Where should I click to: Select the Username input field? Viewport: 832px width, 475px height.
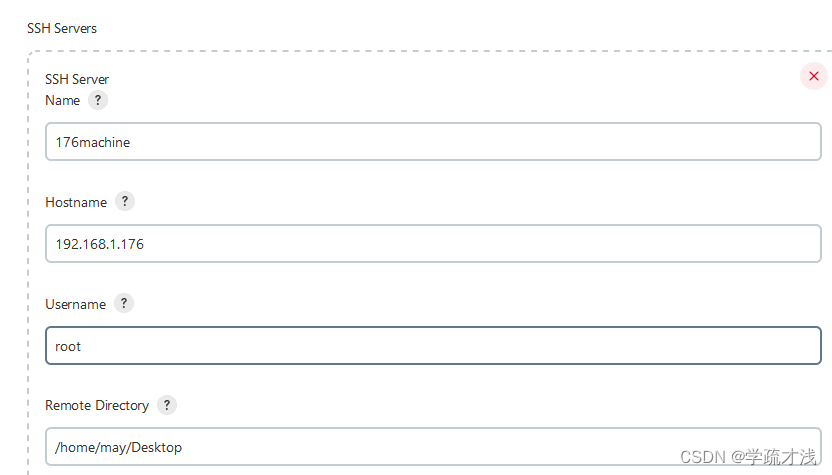[x=433, y=346]
